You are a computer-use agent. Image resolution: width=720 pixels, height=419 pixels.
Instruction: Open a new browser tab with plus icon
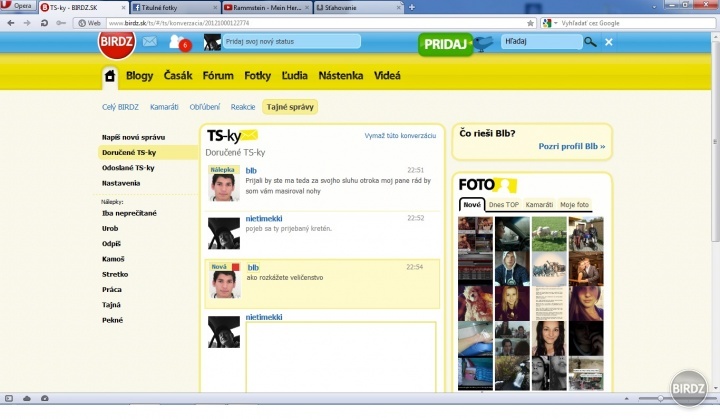[x=412, y=7]
